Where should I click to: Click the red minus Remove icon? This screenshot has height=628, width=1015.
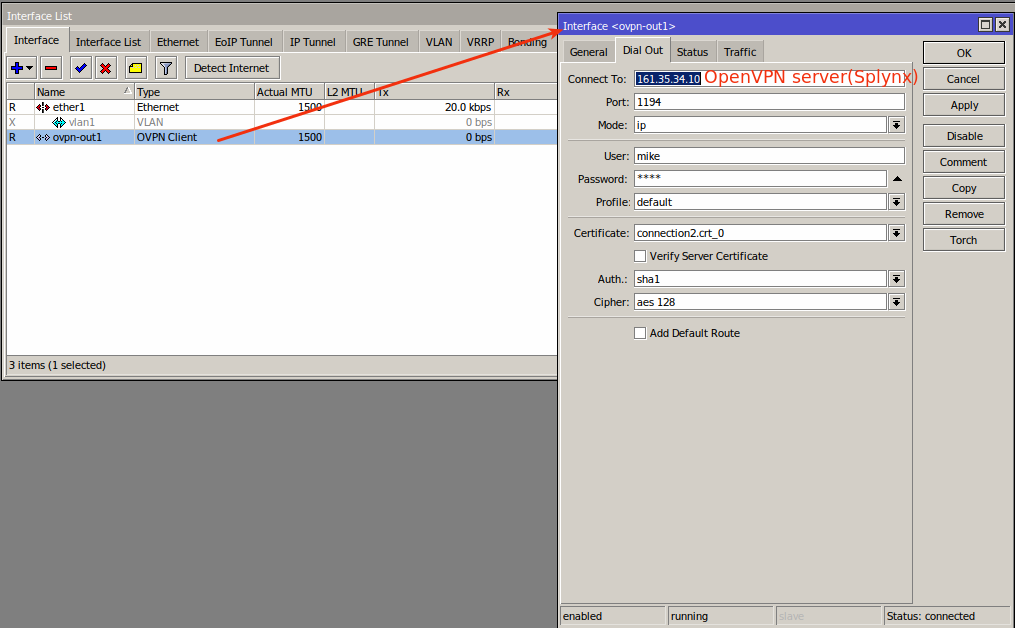(x=51, y=68)
